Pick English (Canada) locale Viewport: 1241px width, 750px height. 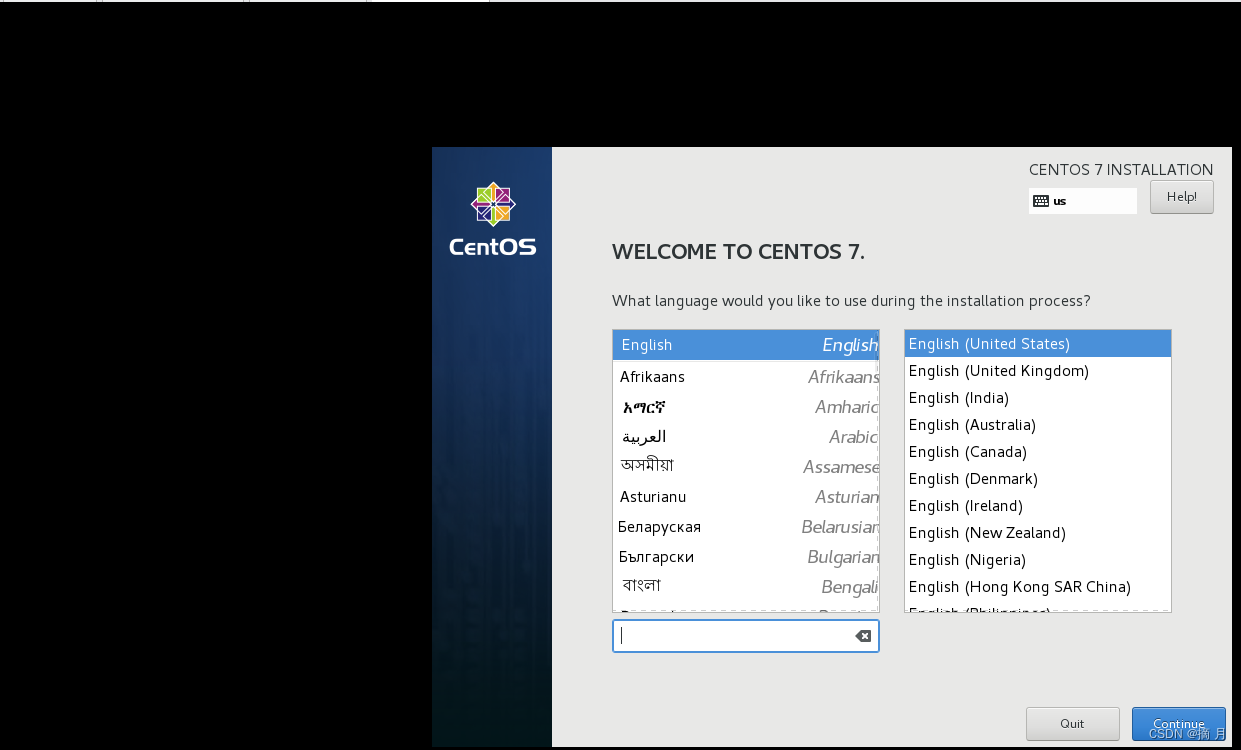pyautogui.click(x=1038, y=452)
